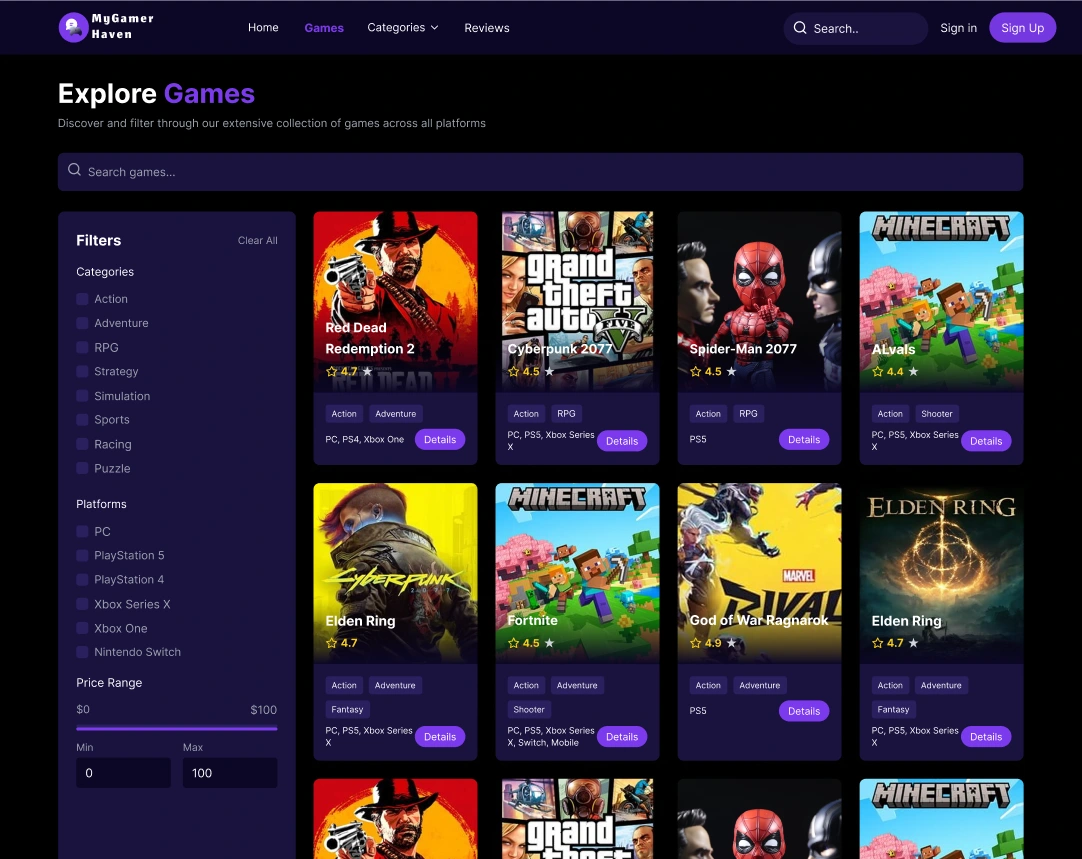View Details on the ALvals card
The height and width of the screenshot is (859, 1082).
click(x=986, y=441)
